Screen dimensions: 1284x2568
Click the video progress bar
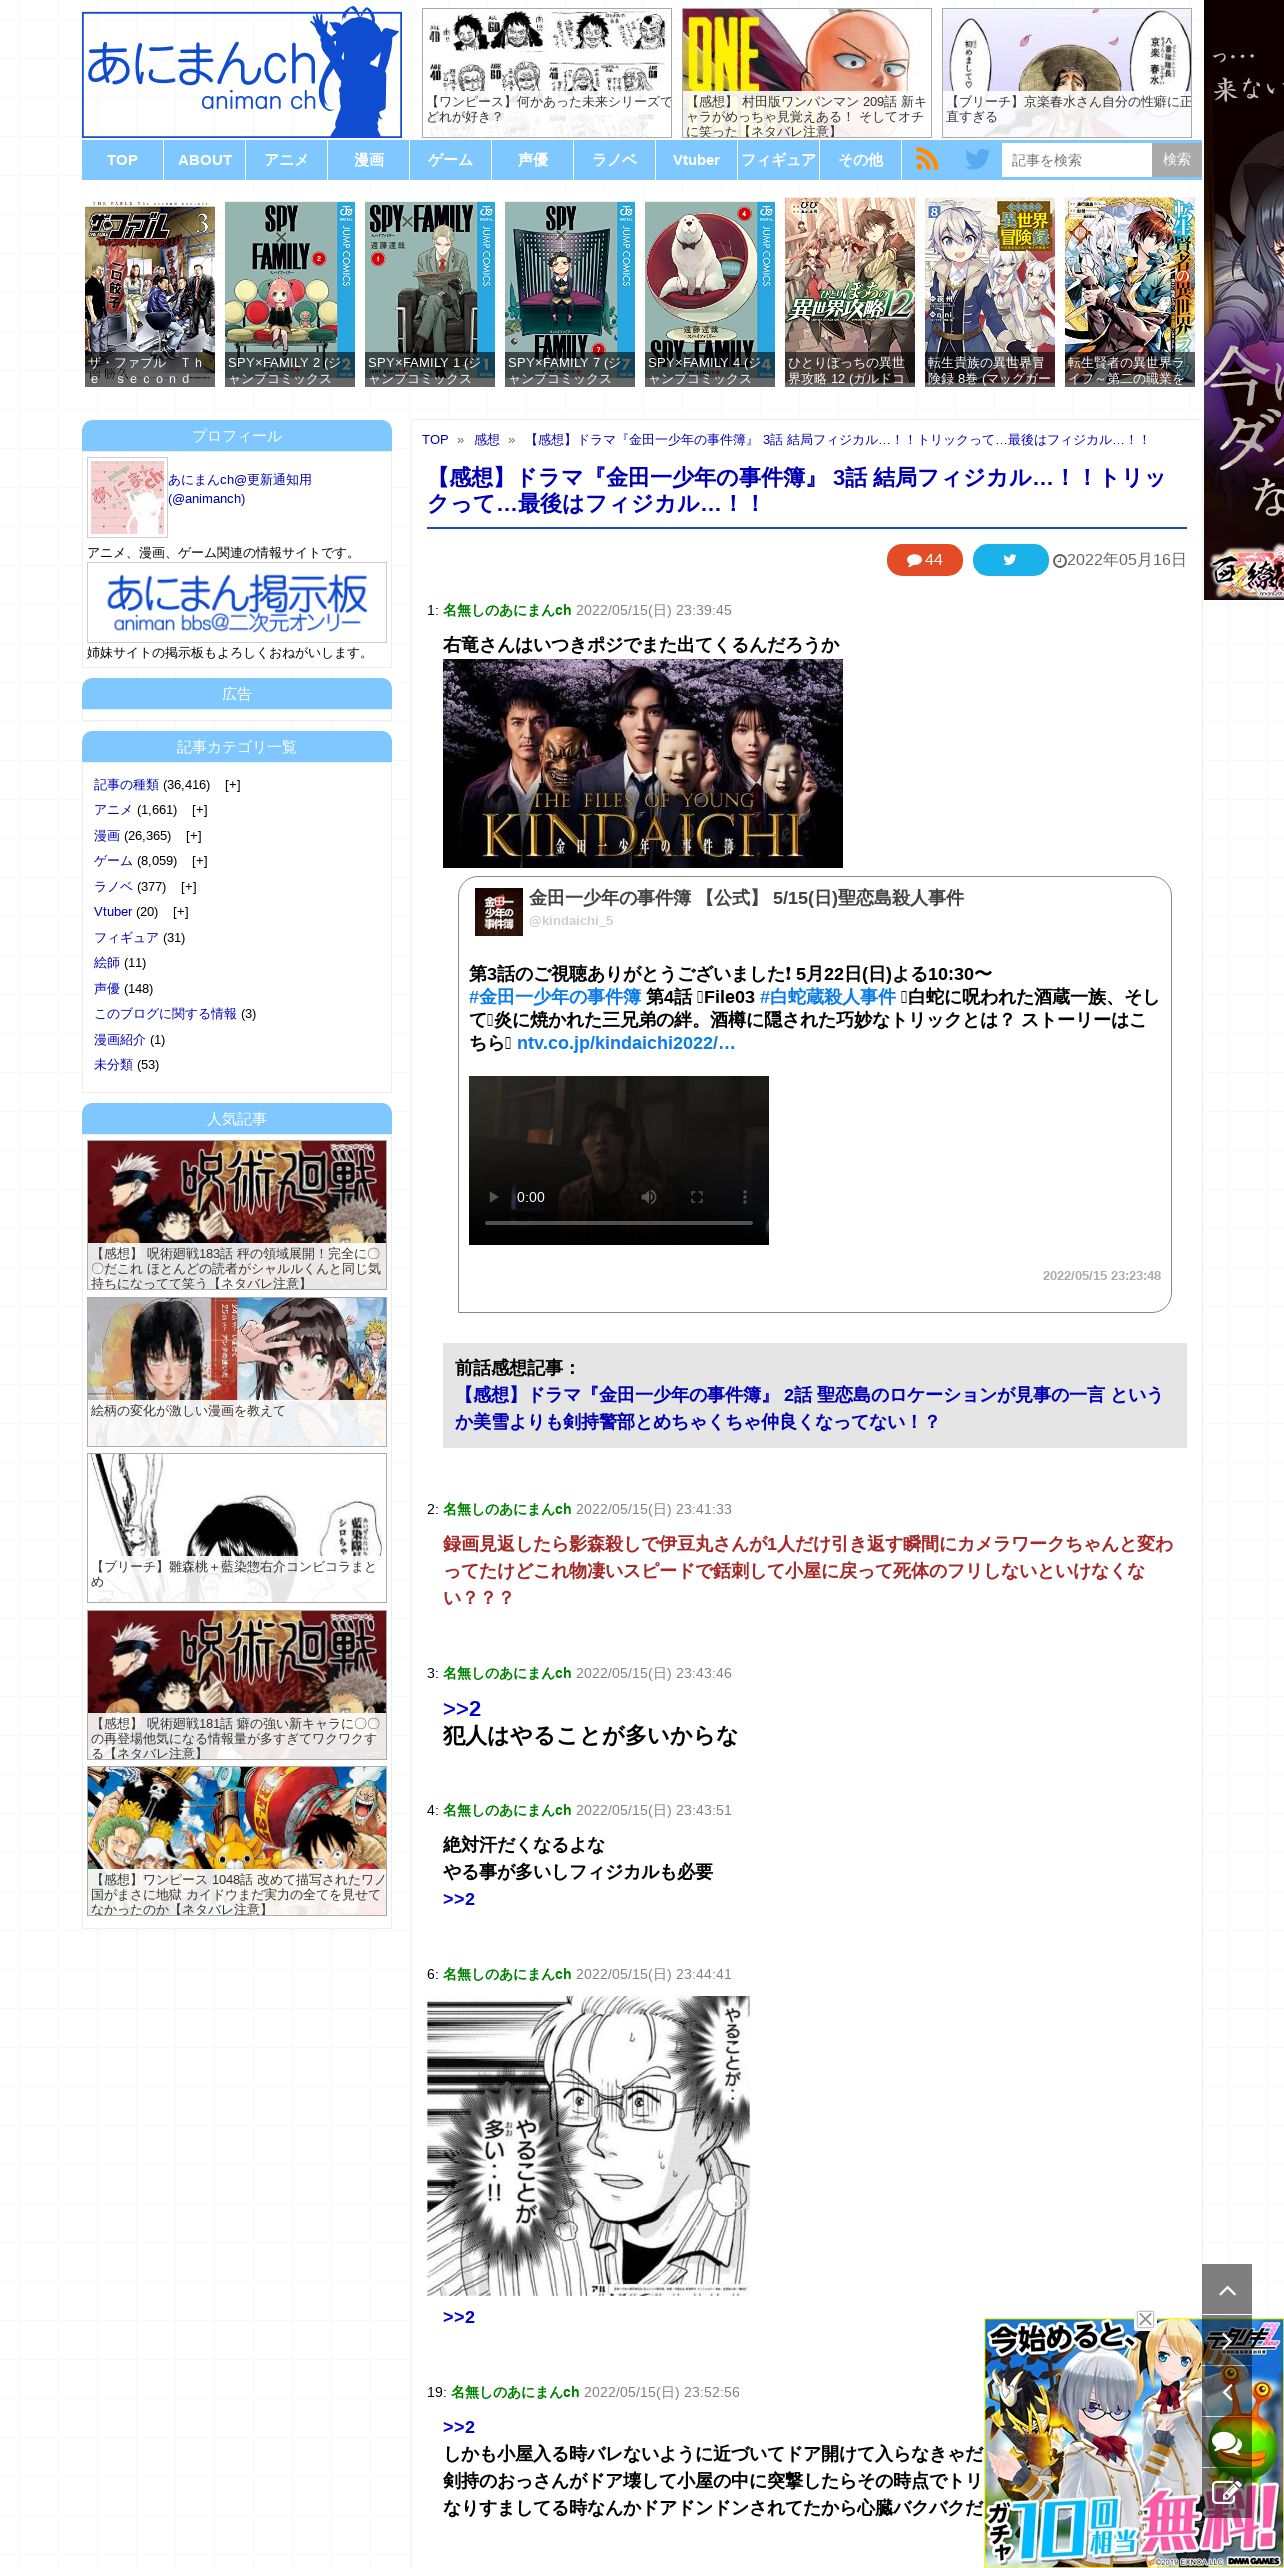(619, 1223)
